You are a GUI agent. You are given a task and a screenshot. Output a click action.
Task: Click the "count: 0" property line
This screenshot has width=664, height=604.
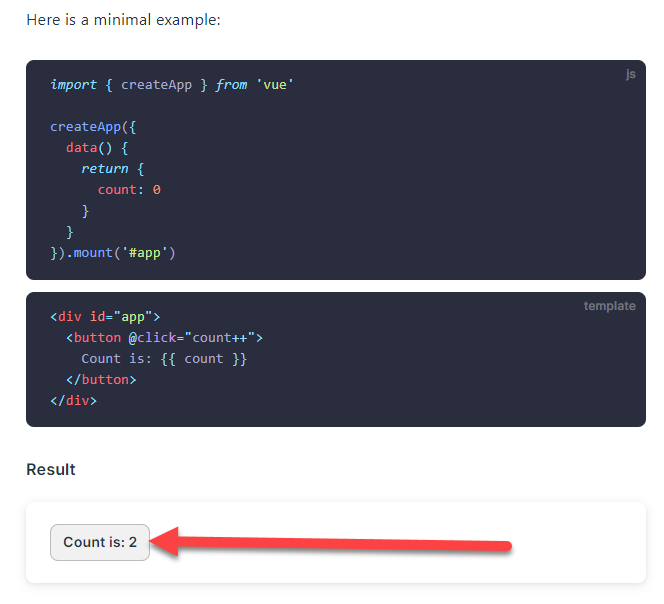(129, 190)
